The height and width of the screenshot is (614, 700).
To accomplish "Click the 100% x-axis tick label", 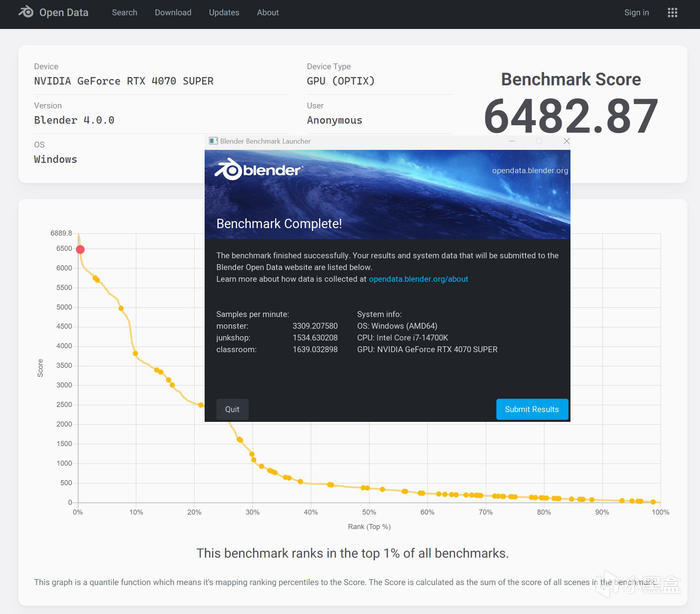I will (660, 512).
